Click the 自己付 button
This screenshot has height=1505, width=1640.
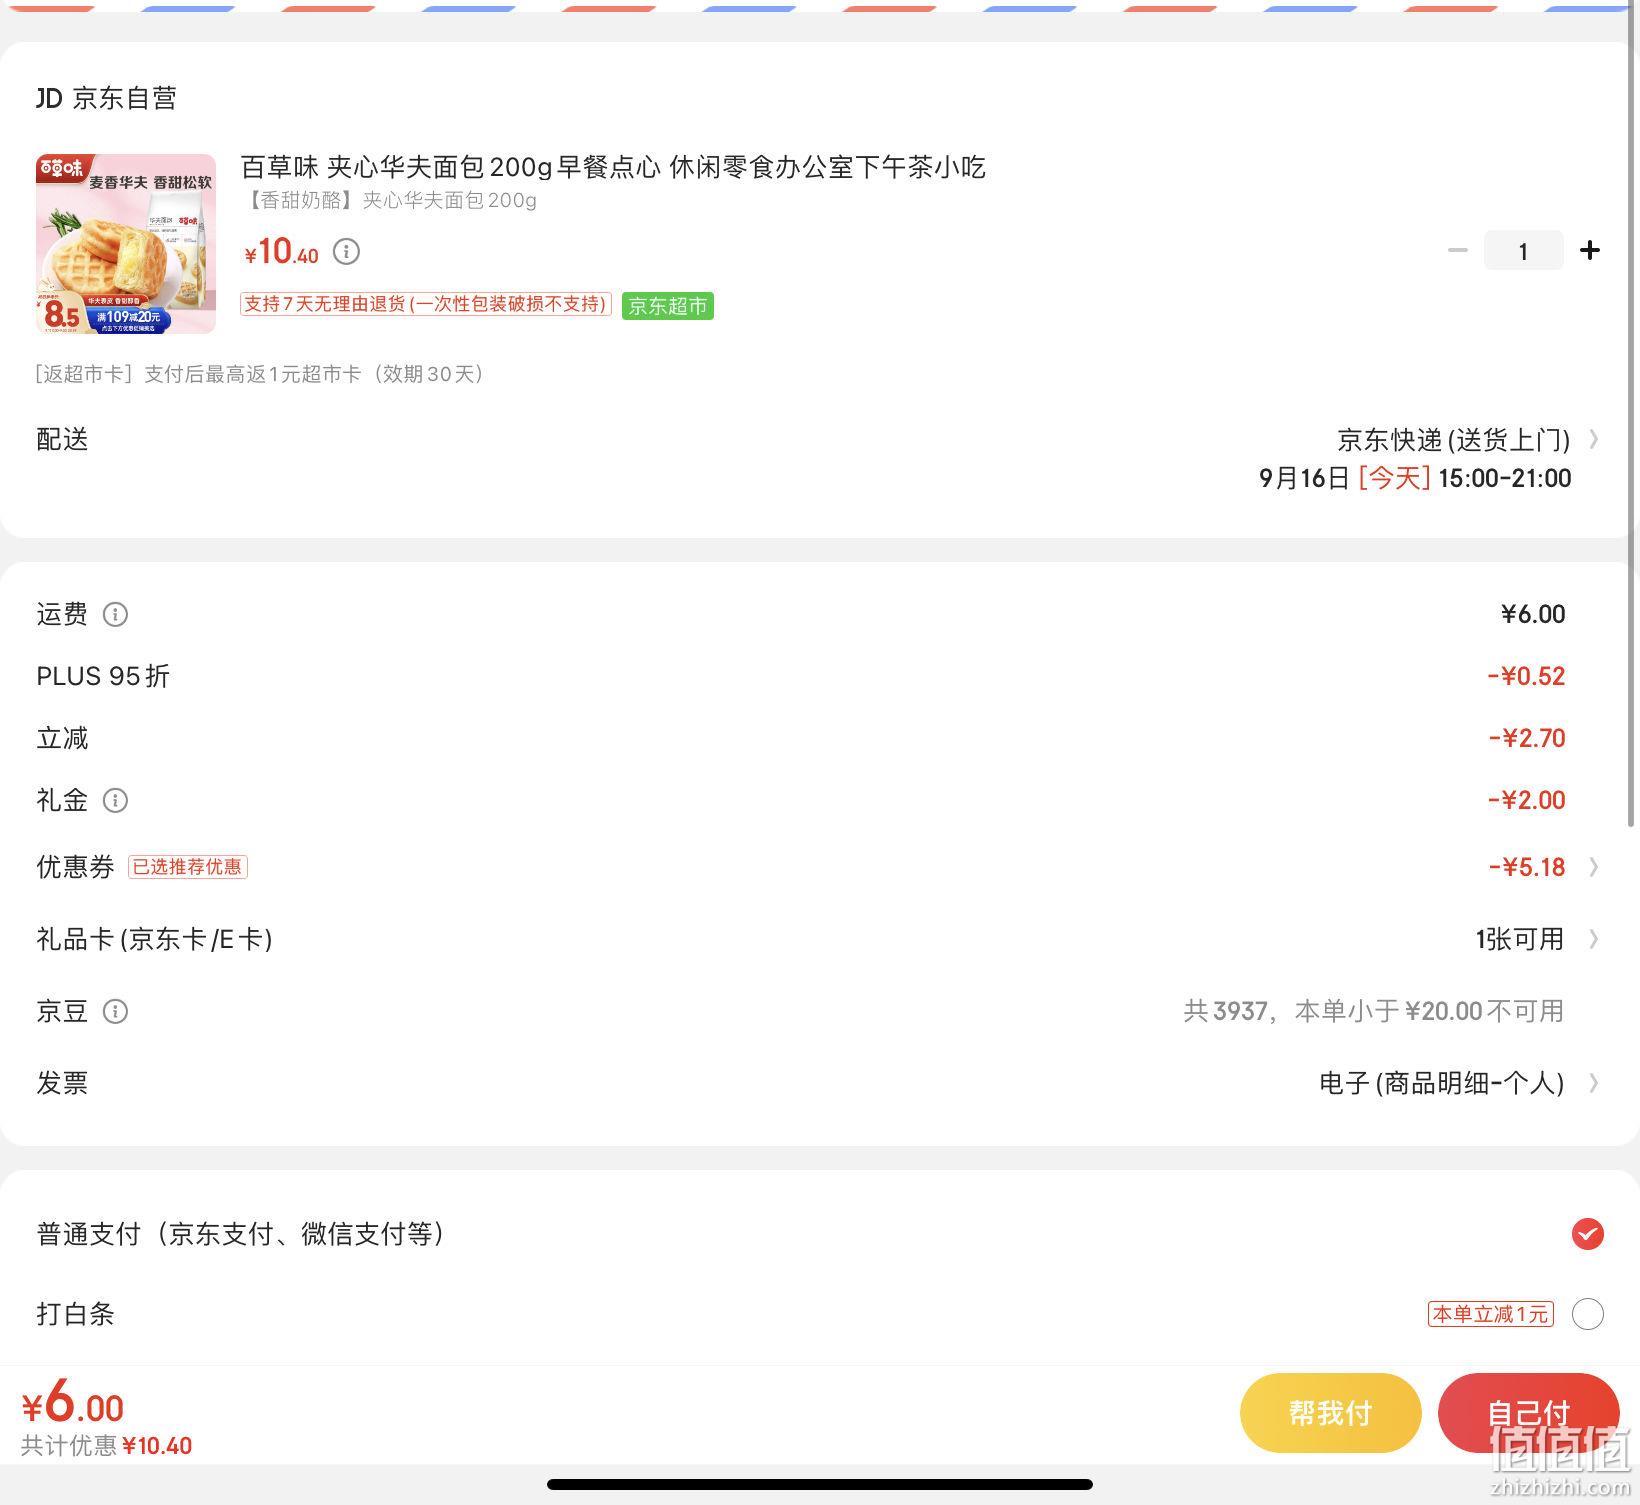click(x=1528, y=1413)
